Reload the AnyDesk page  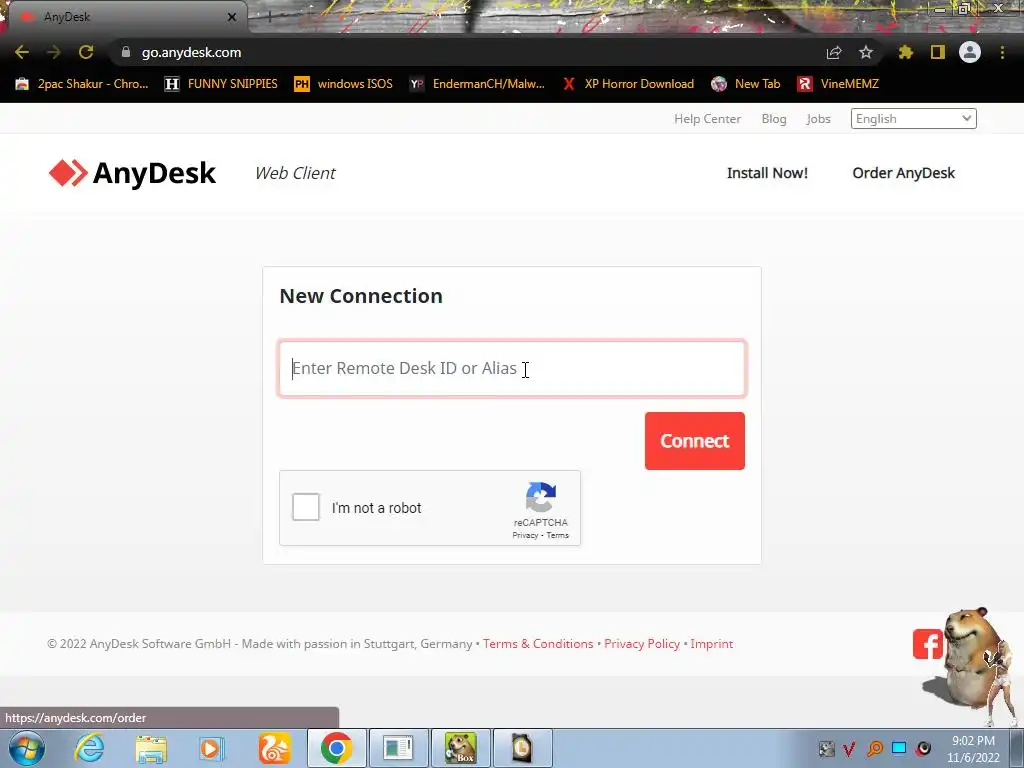point(86,52)
